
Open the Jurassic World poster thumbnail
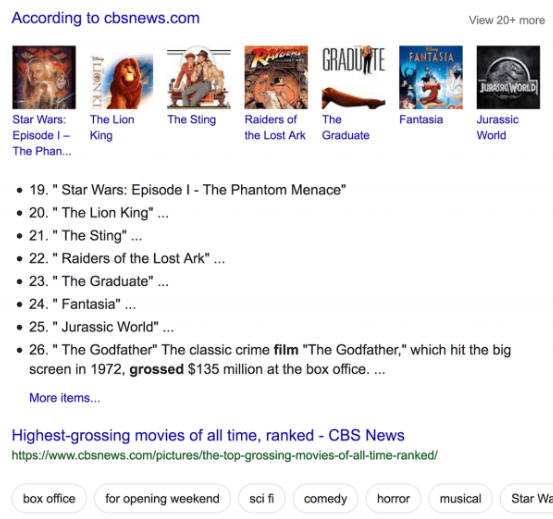[x=508, y=77]
